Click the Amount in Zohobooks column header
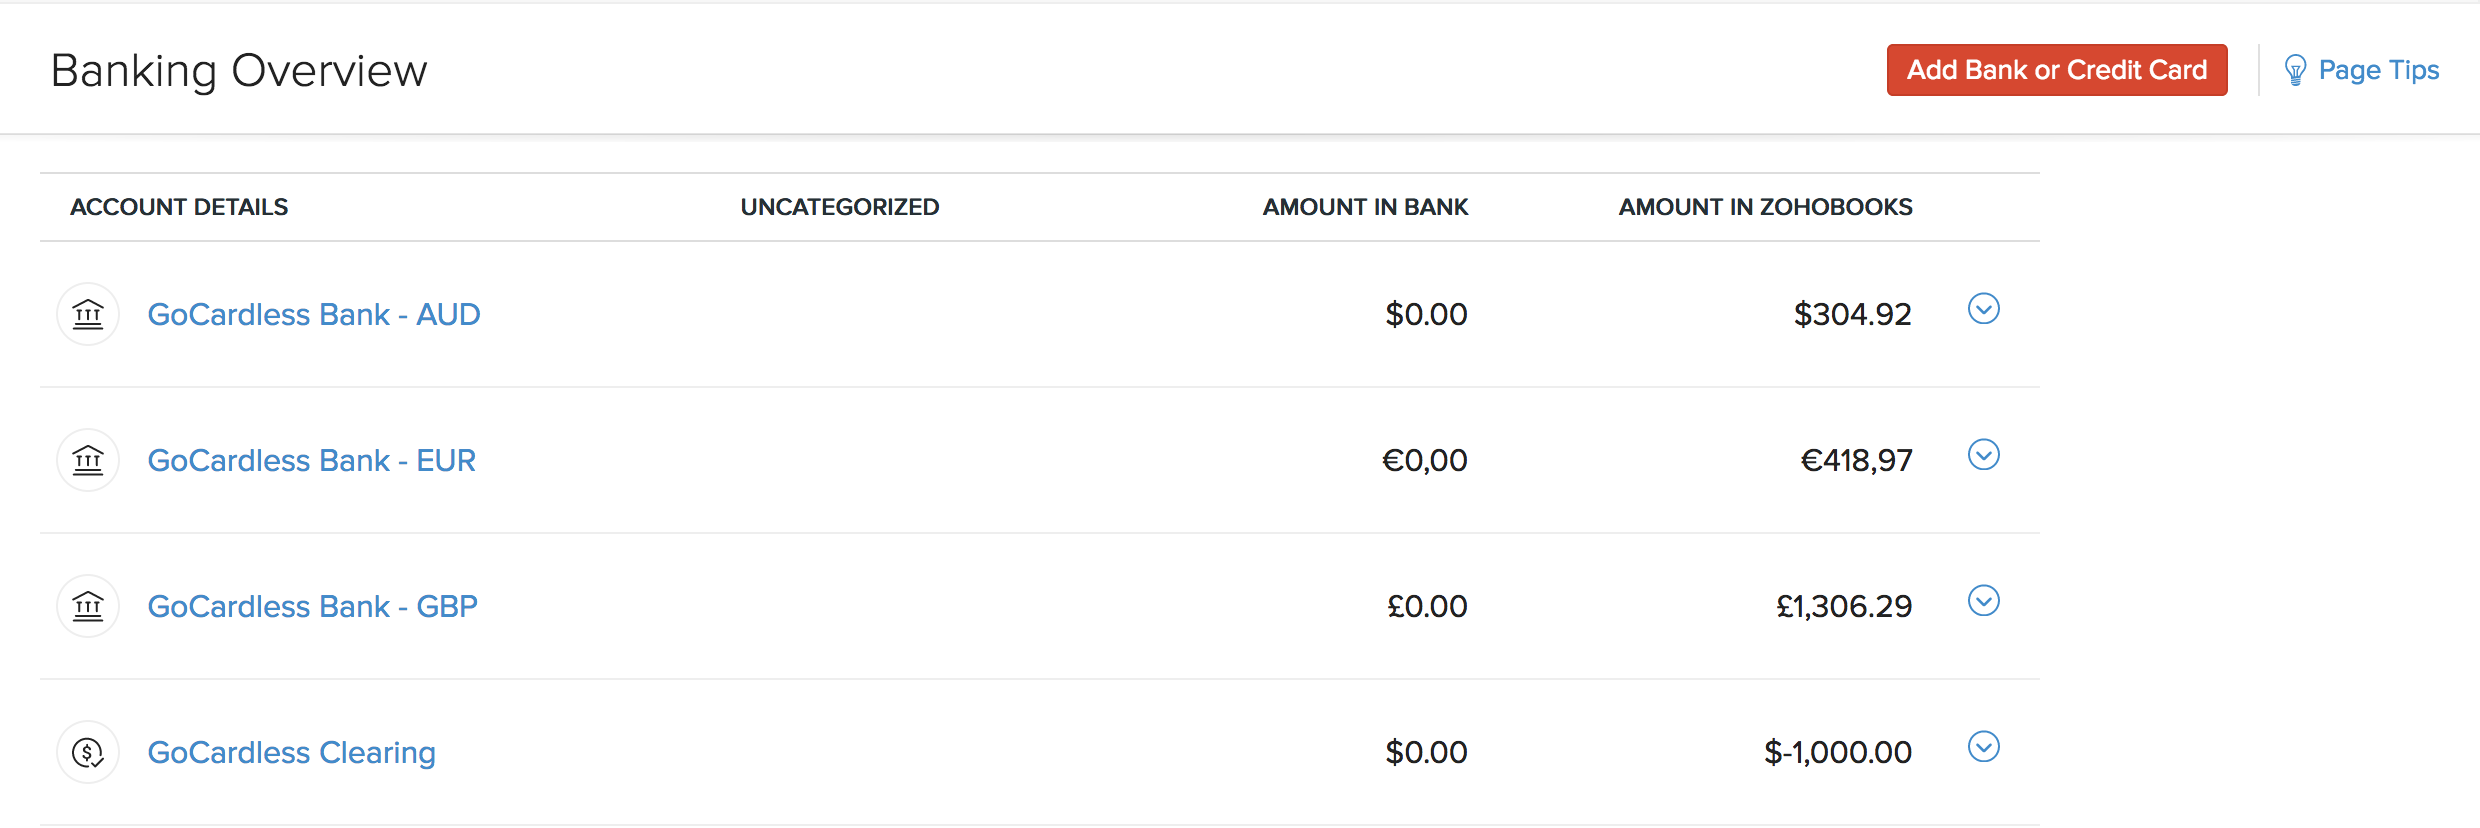 (1765, 207)
